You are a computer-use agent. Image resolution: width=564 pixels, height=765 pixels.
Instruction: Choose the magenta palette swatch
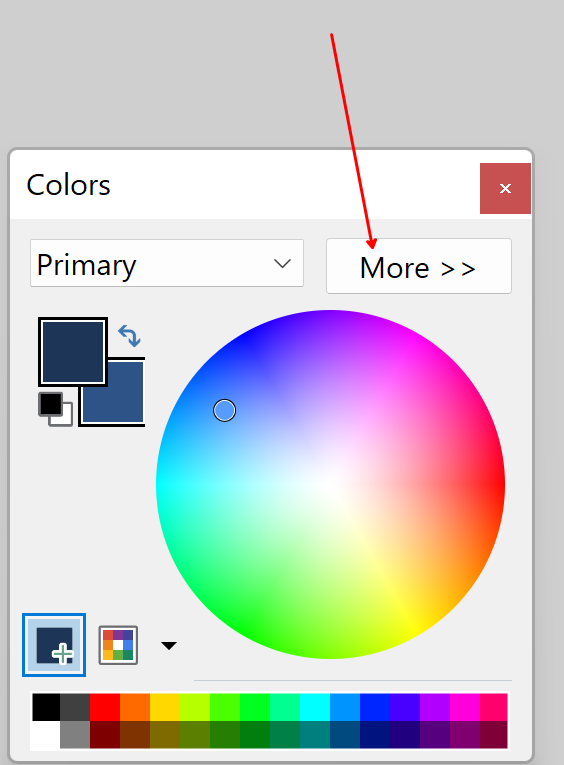pyautogui.click(x=465, y=706)
